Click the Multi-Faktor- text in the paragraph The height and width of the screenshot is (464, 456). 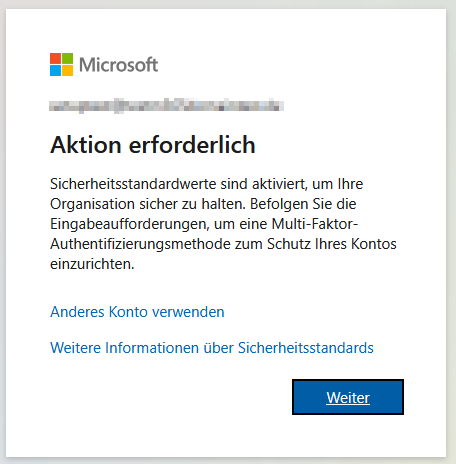(x=315, y=224)
